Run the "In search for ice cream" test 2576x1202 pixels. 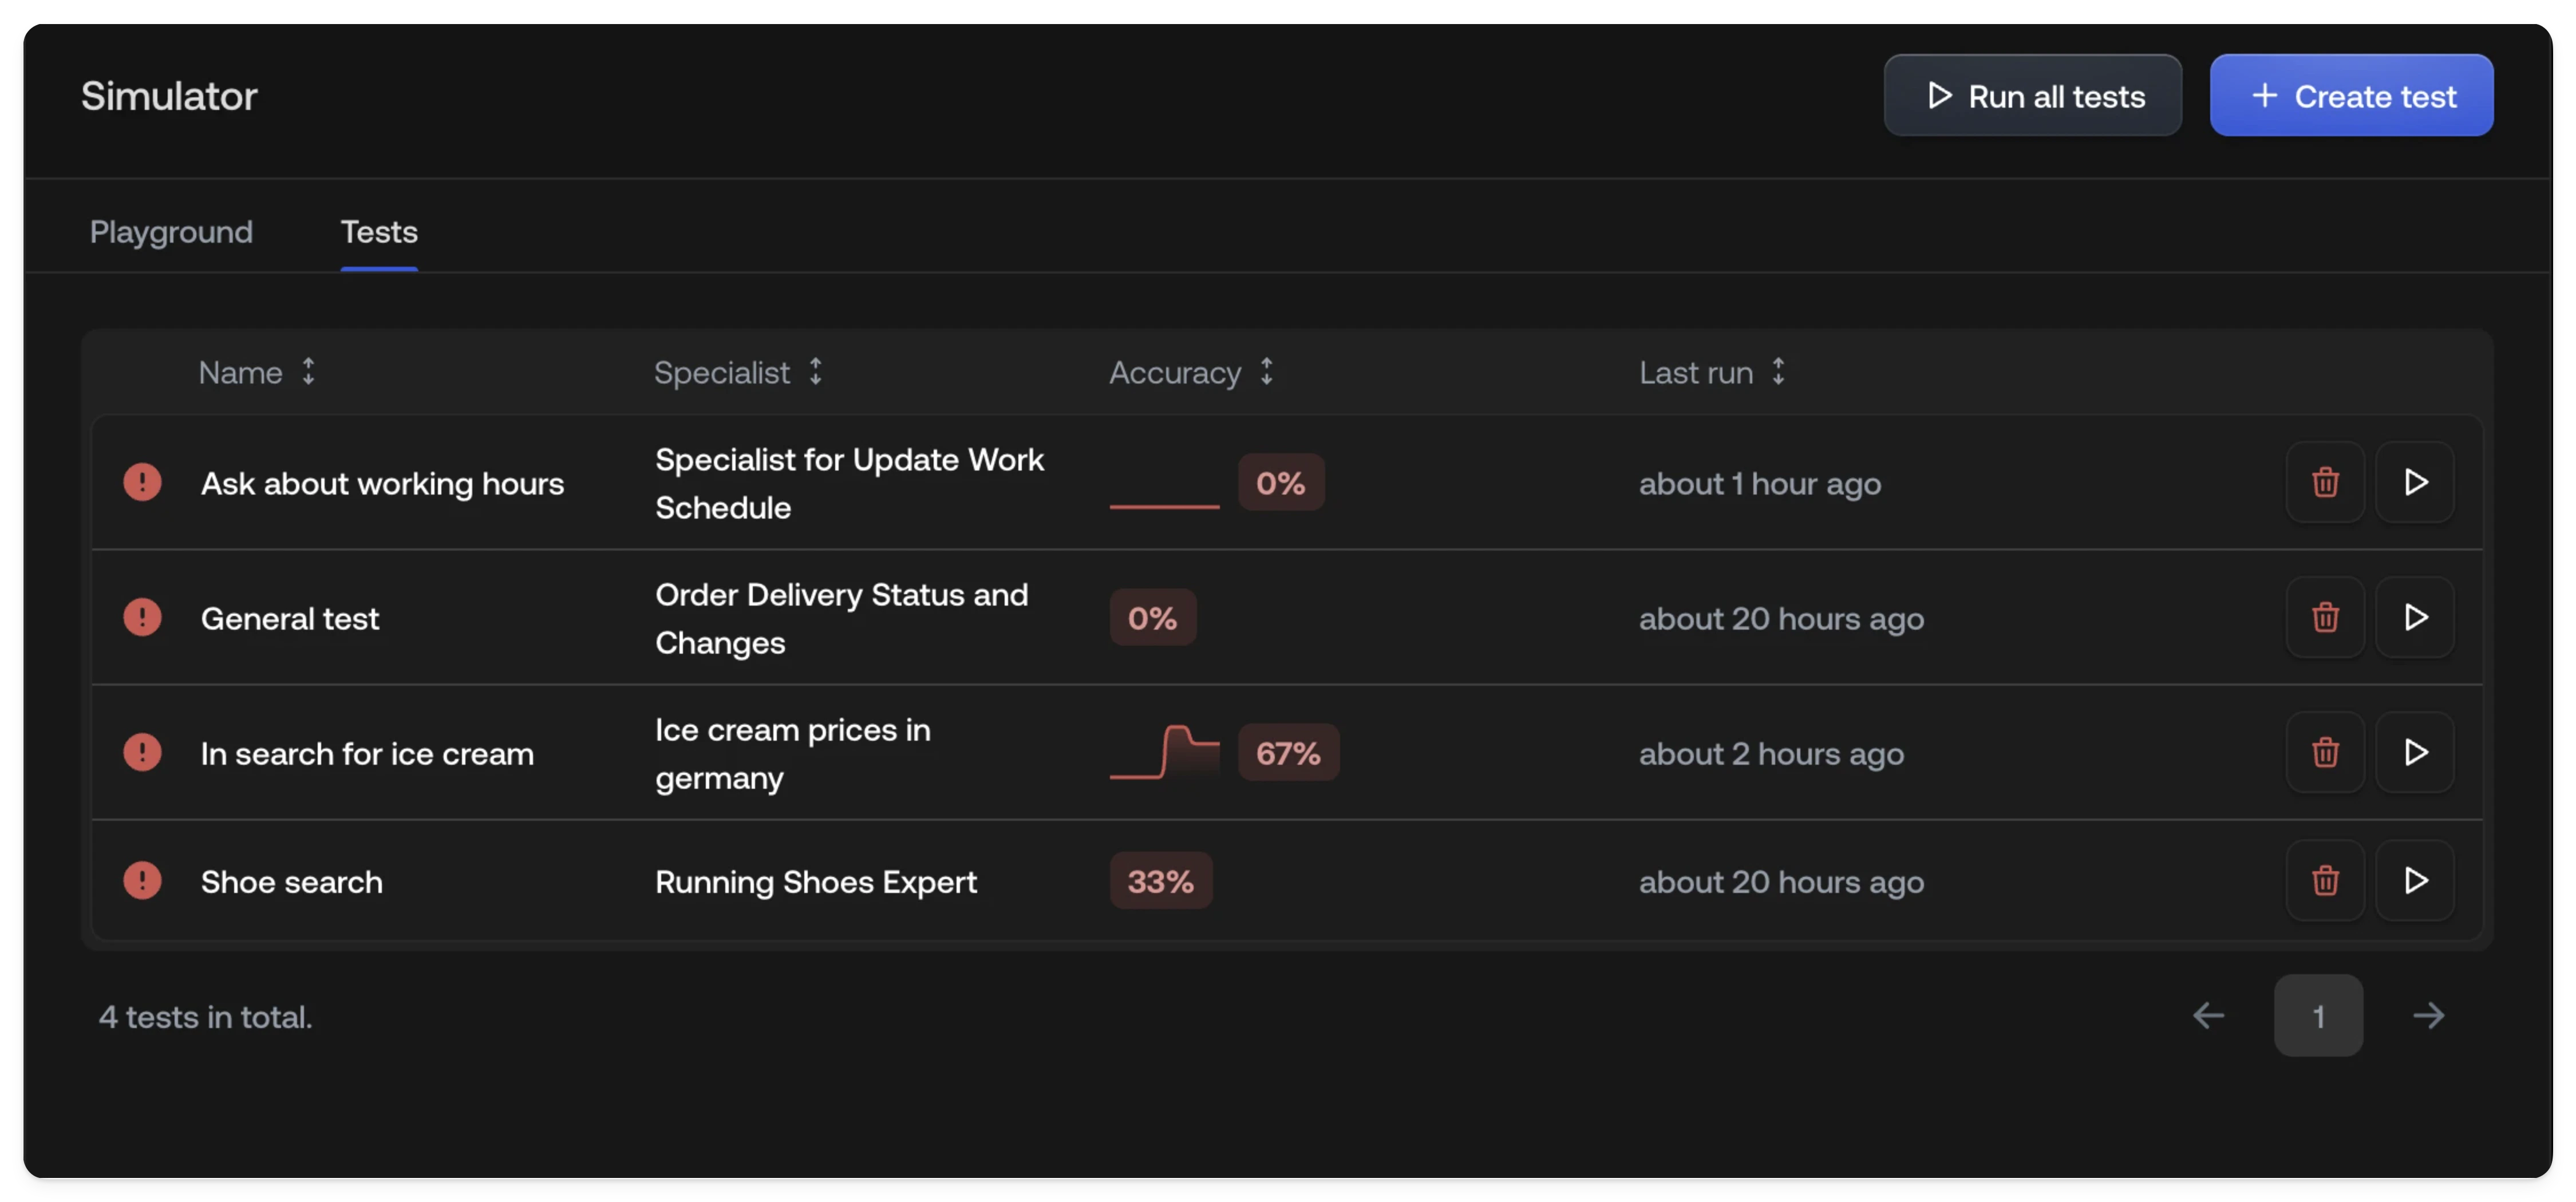pos(2416,752)
